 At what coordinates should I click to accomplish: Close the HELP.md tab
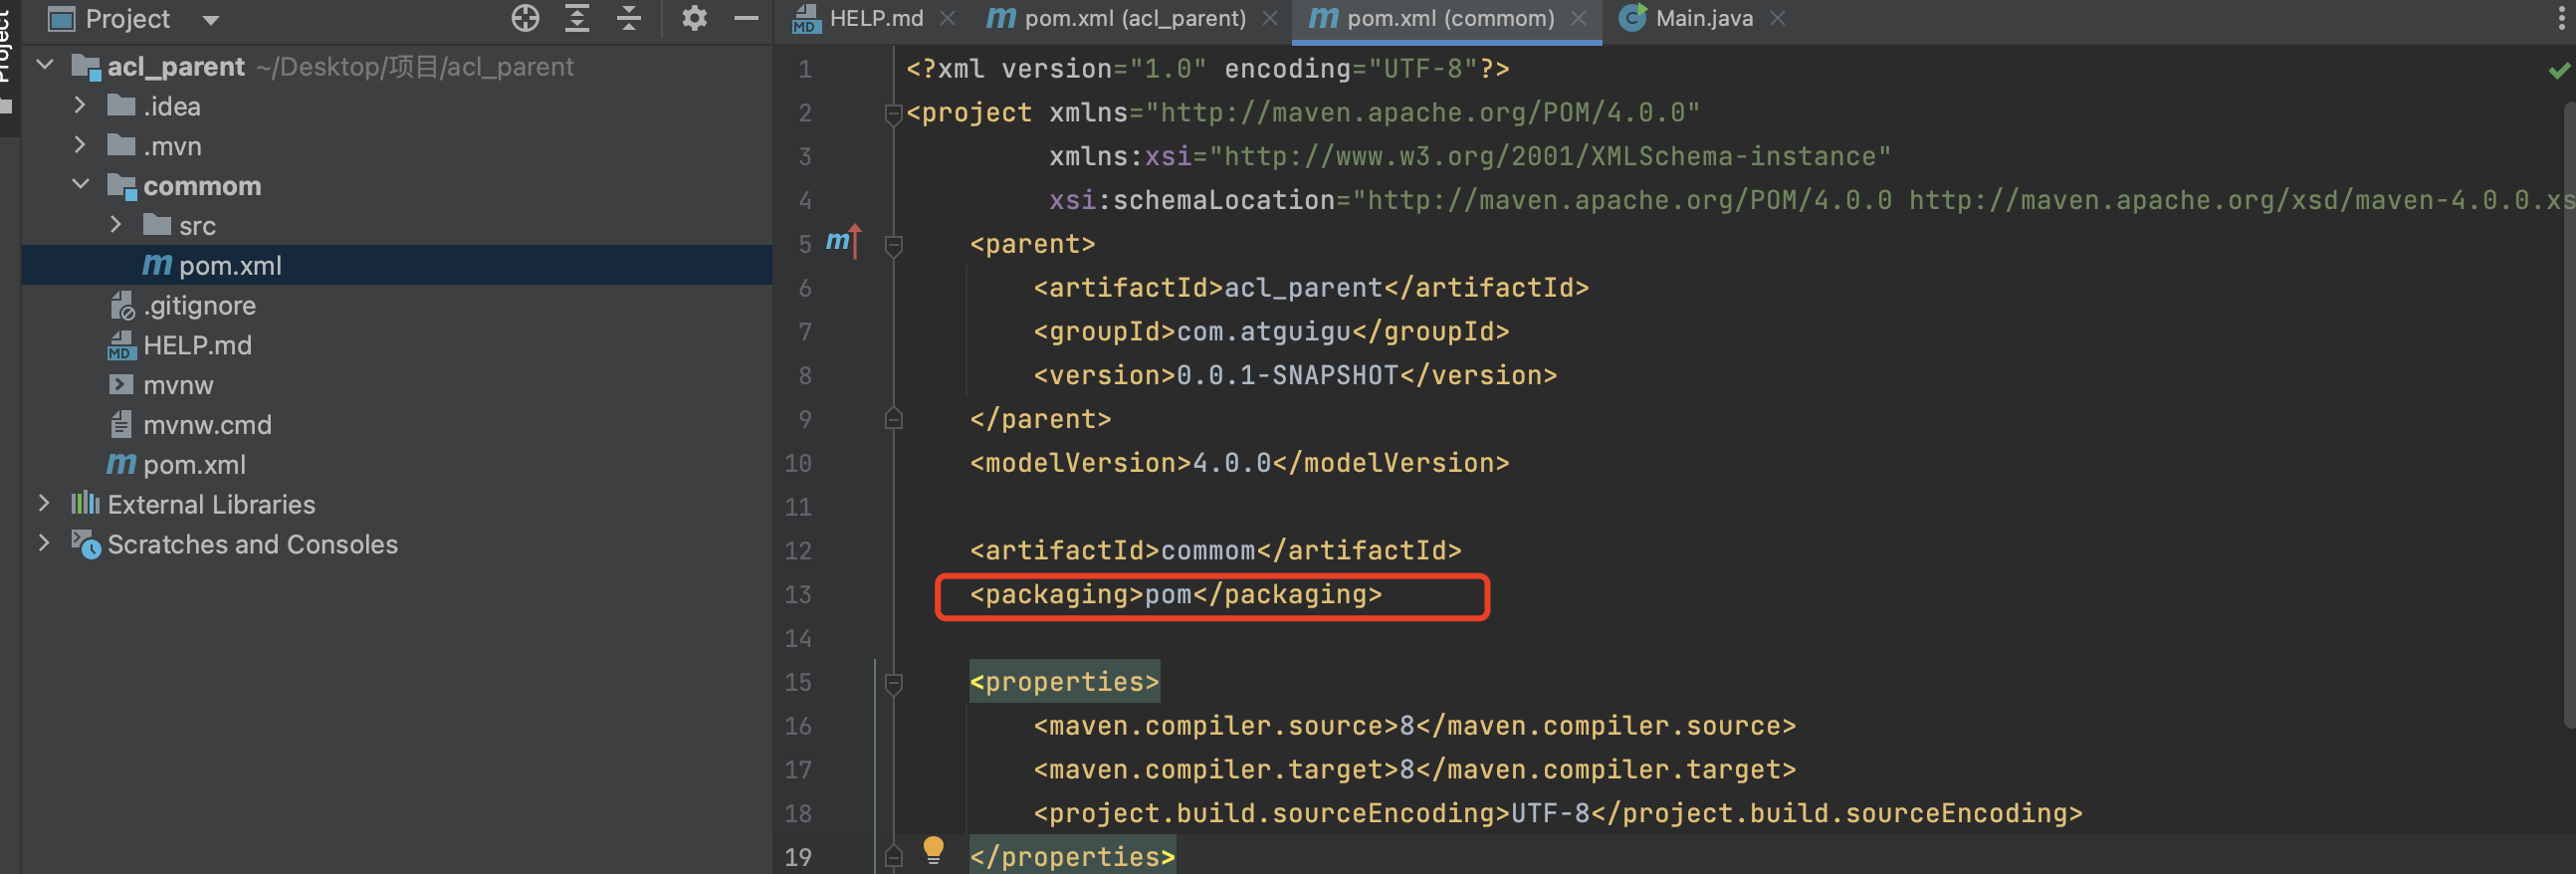coord(948,18)
